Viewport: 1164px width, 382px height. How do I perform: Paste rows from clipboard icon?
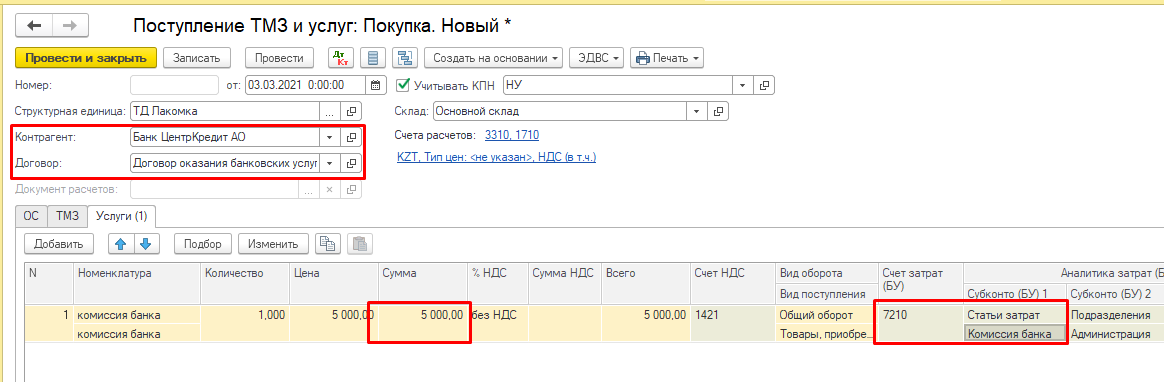[359, 243]
